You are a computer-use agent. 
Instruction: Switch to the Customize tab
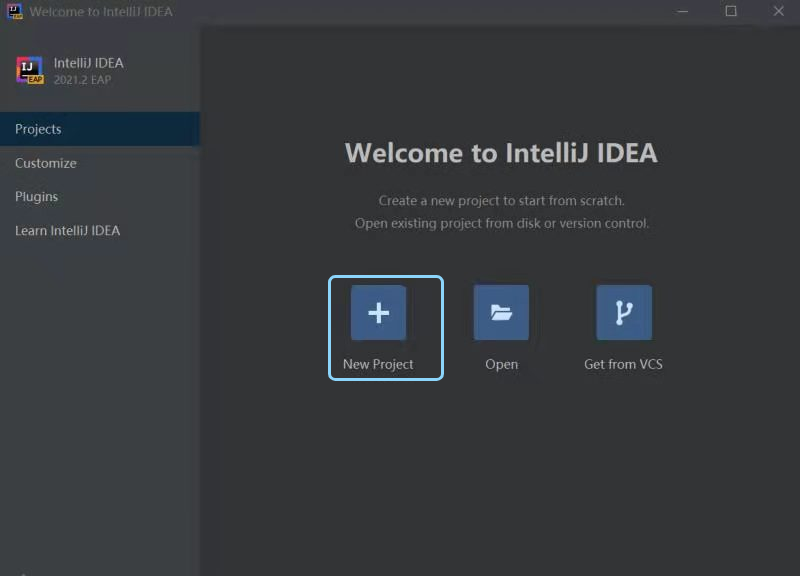[100, 163]
